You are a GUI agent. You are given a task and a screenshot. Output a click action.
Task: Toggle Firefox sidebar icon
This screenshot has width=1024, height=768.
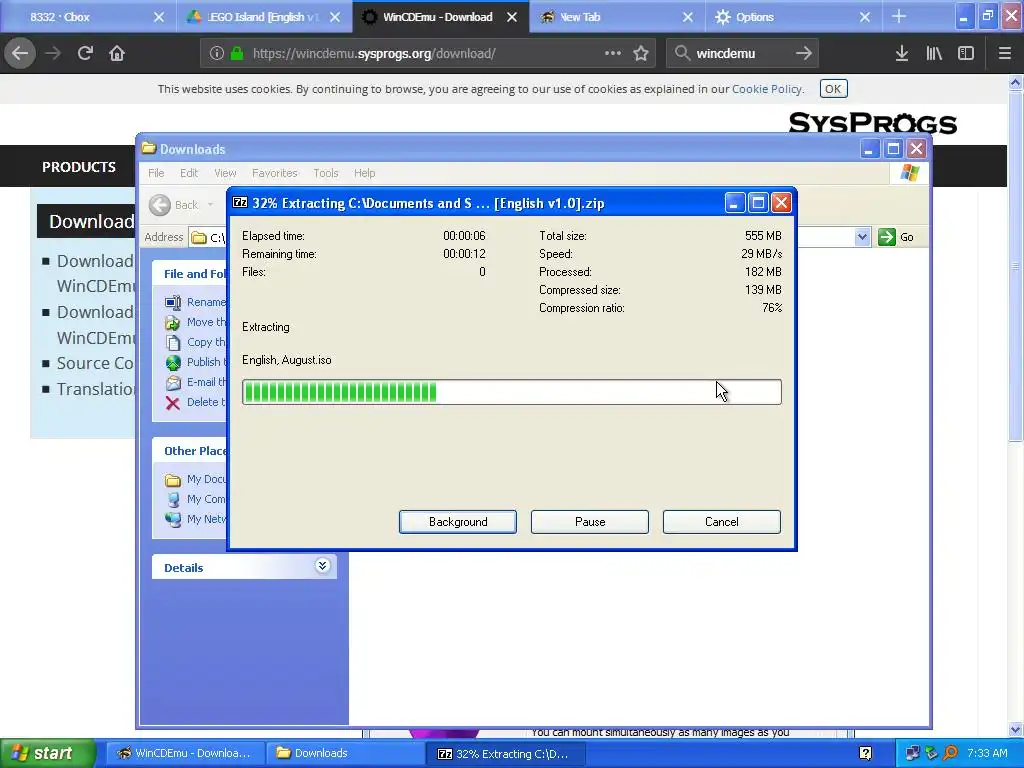pyautogui.click(x=966, y=54)
